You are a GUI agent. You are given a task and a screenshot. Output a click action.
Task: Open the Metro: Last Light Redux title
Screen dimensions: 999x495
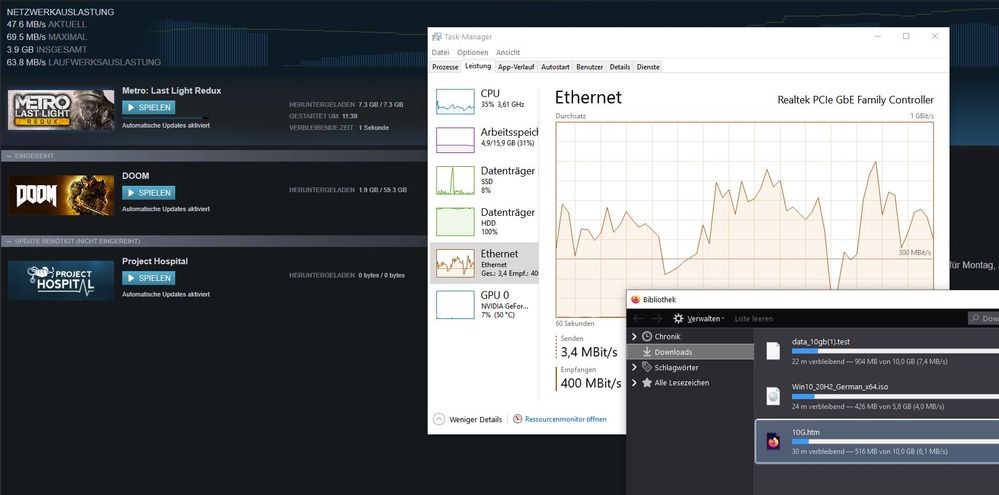(171, 90)
